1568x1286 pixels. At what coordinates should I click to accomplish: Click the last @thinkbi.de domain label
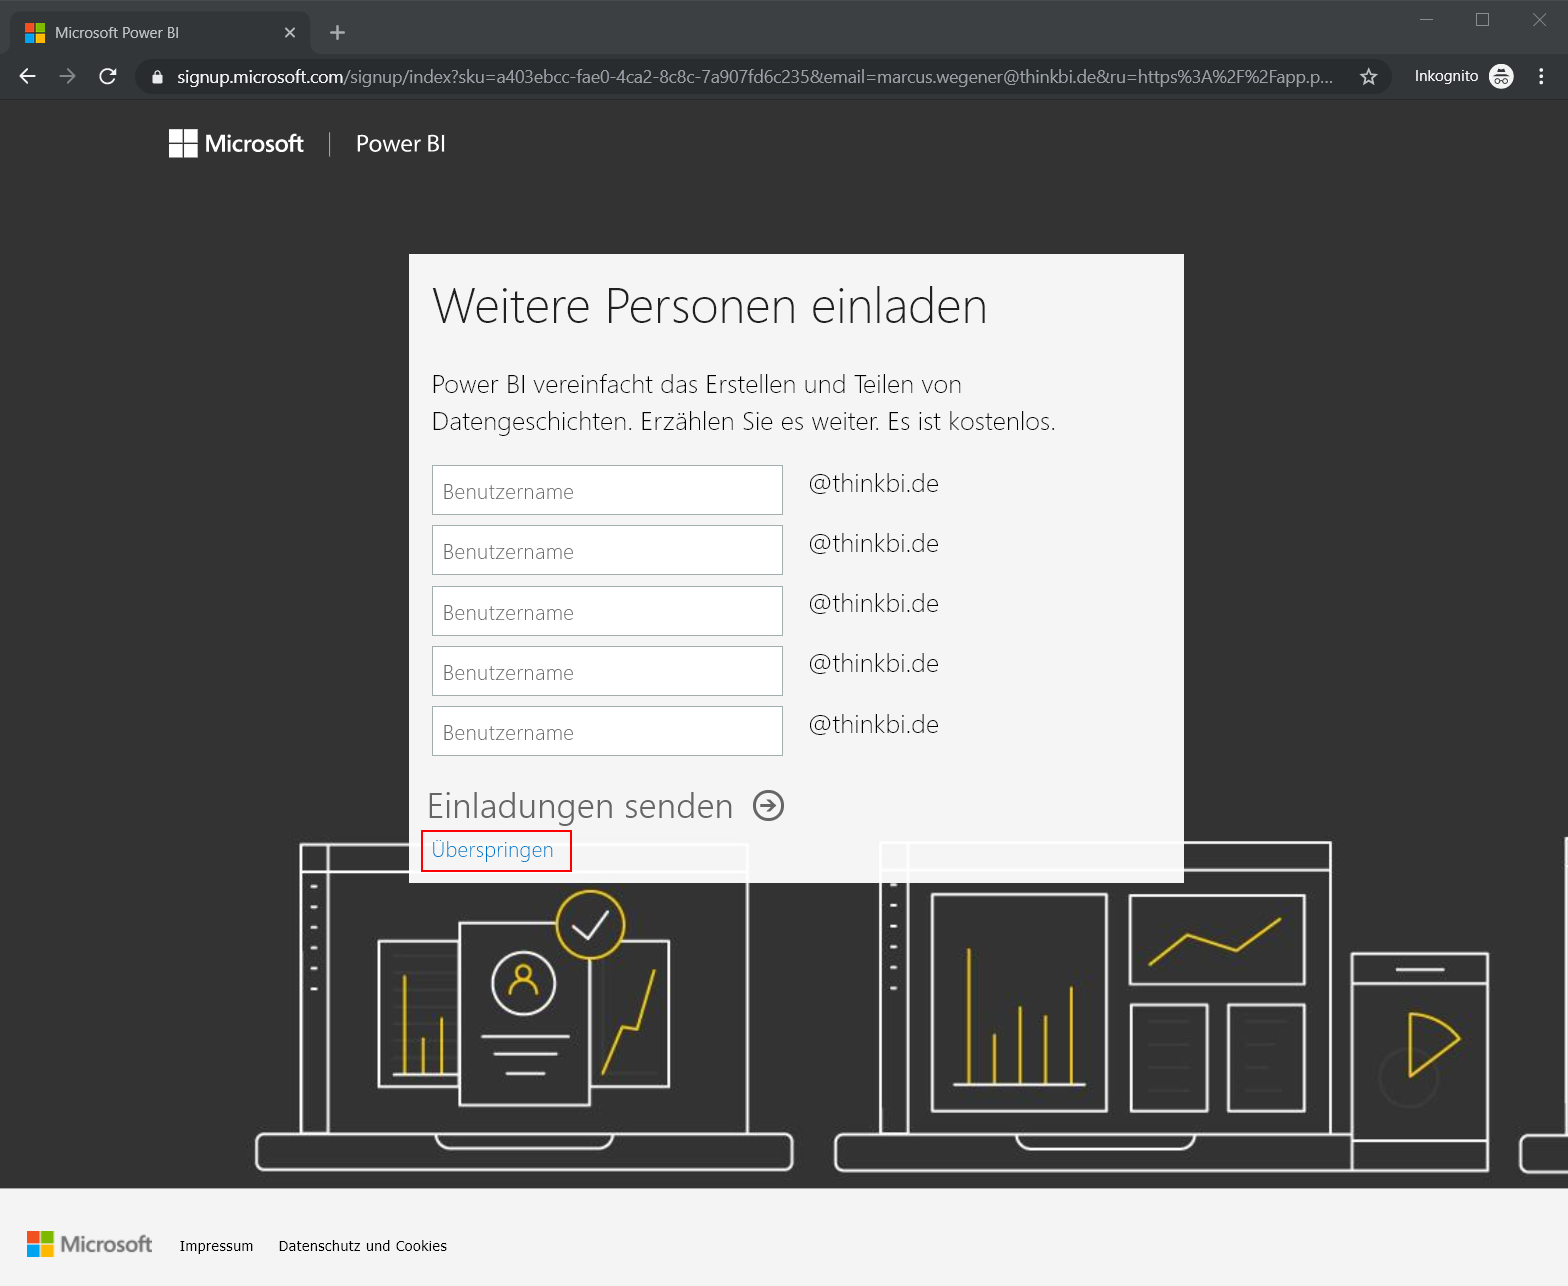874,725
